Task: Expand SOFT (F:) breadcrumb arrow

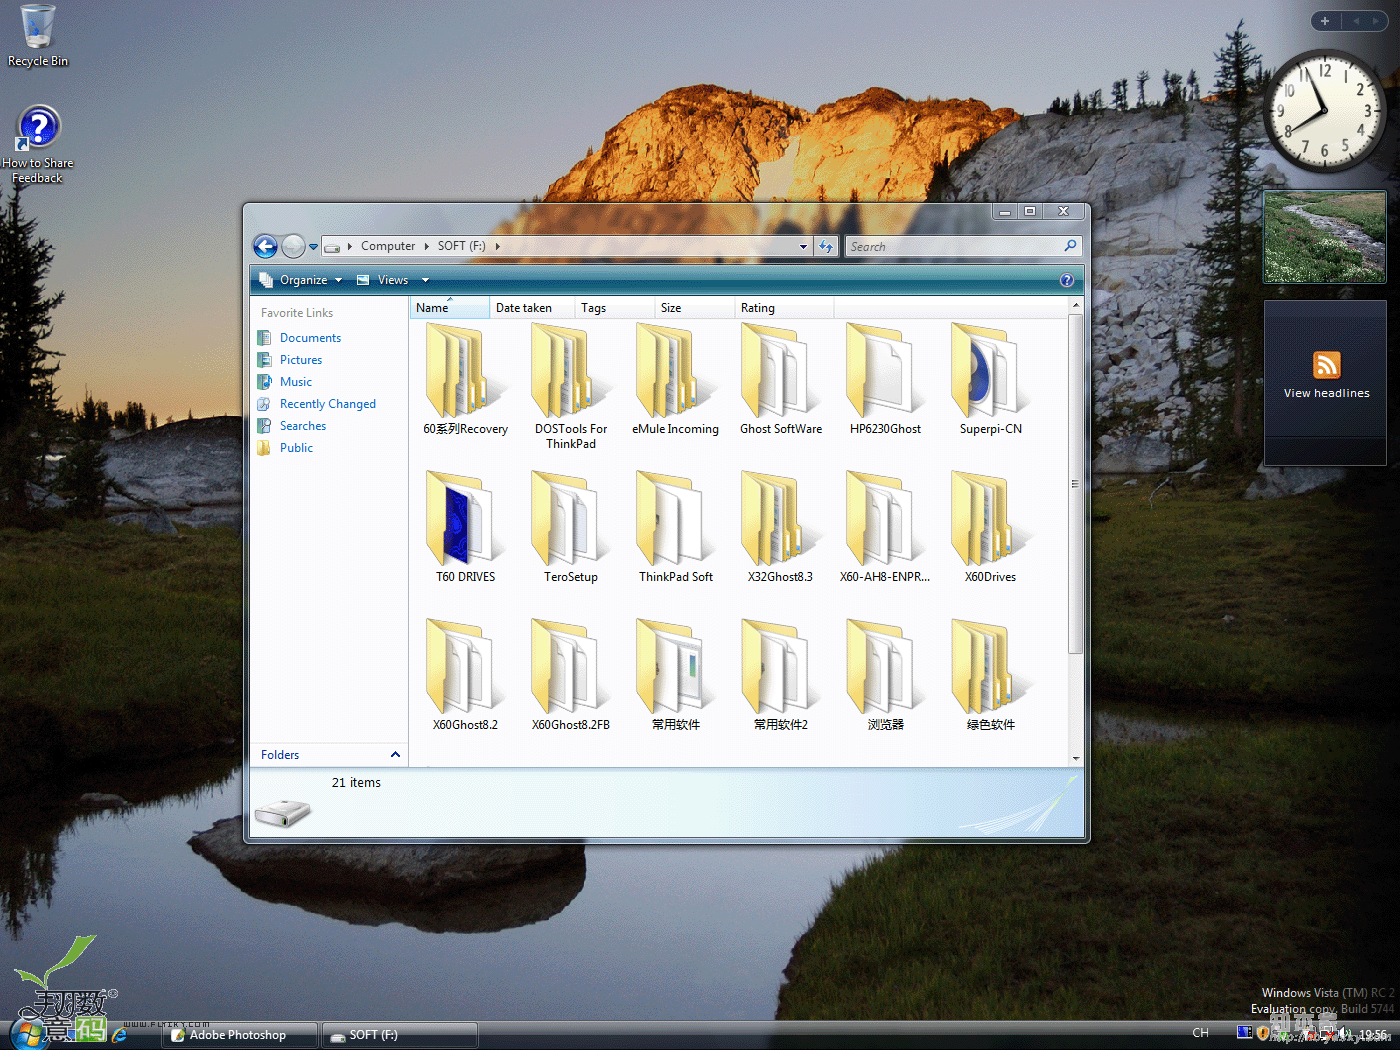Action: [x=497, y=246]
